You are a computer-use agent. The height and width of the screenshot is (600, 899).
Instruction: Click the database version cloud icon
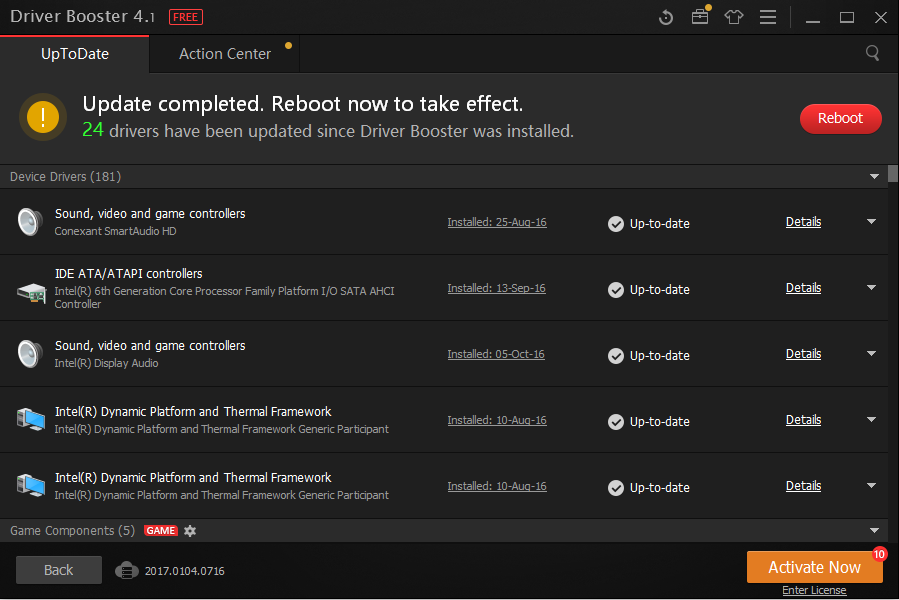point(126,570)
